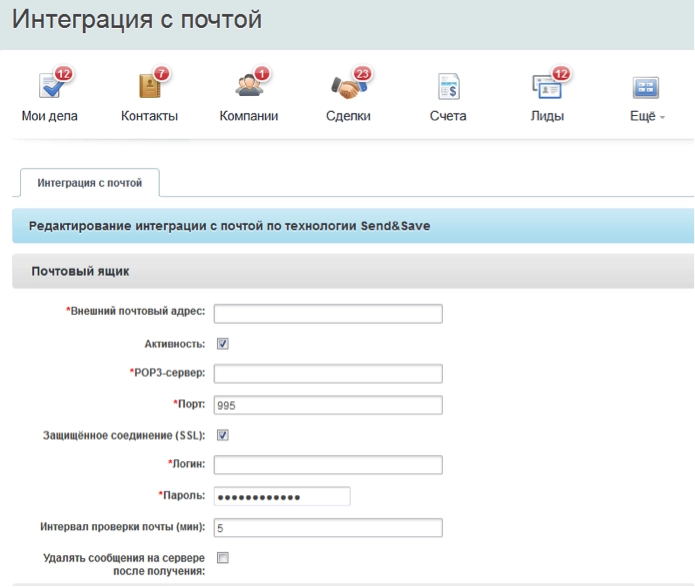Click into the Логин text field
Image resolution: width=695 pixels, height=587 pixels.
pos(328,465)
